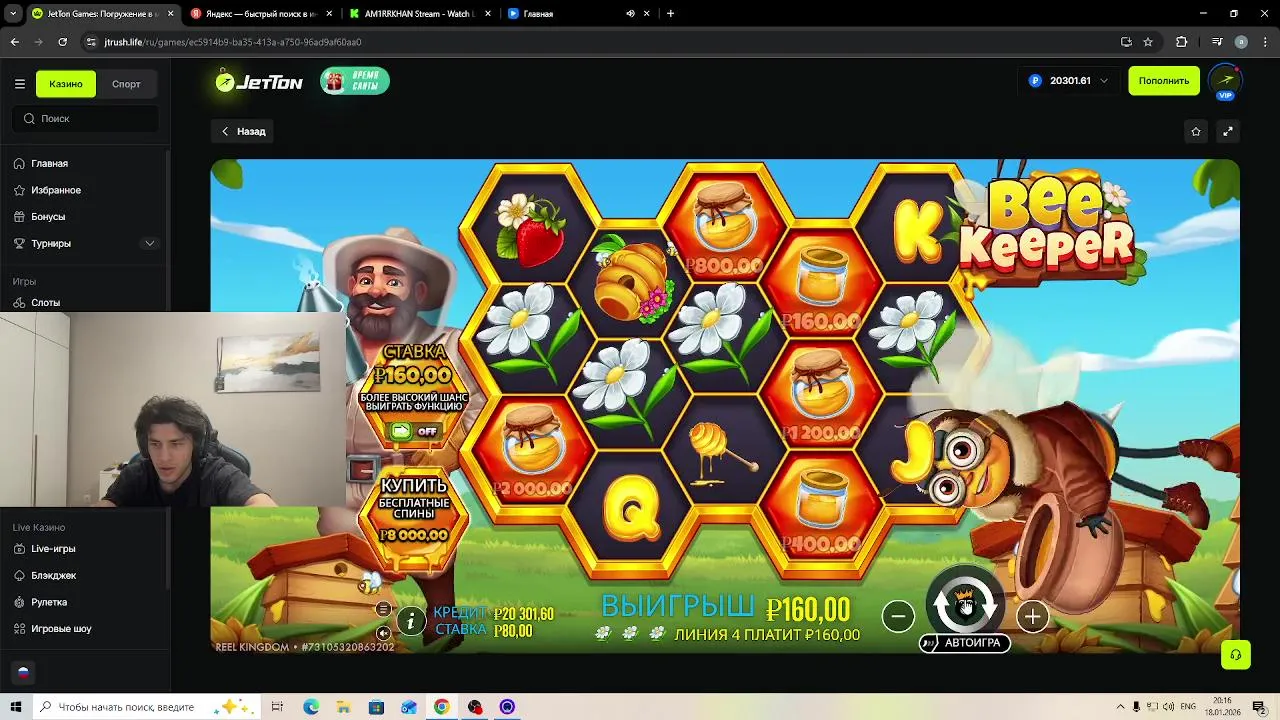This screenshot has width=1280, height=720.
Task: Launch Microsoft Edge from taskbar
Action: click(311, 707)
